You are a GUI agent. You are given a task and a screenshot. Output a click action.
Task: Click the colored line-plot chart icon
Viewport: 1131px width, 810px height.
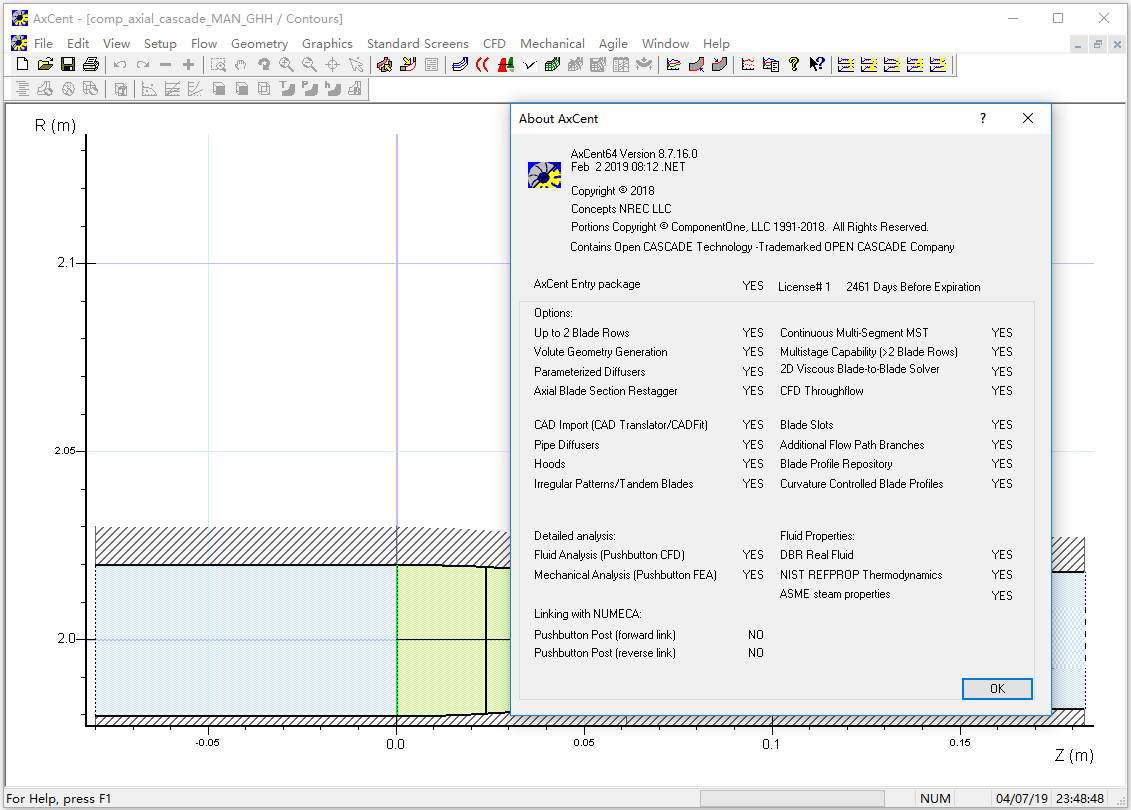[673, 65]
